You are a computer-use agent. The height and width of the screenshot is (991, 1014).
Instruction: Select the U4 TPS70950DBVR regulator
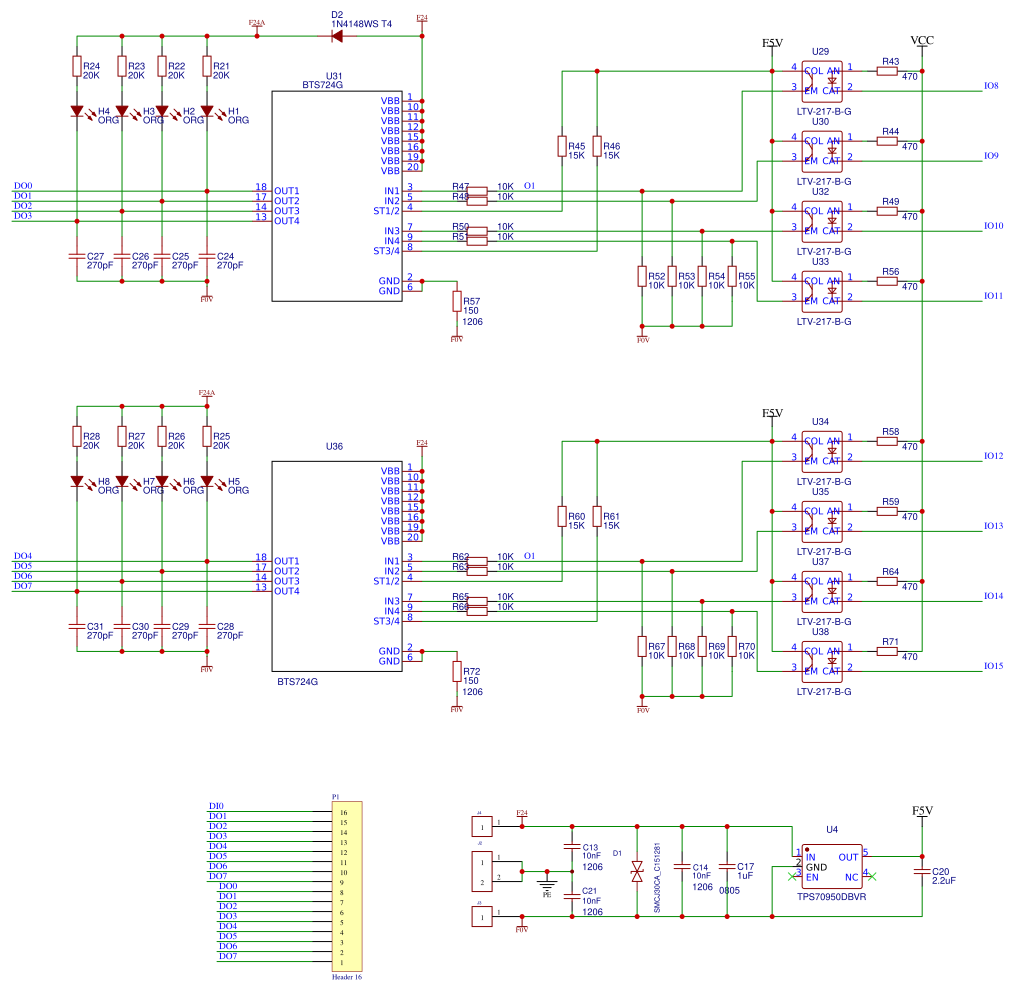tap(832, 866)
